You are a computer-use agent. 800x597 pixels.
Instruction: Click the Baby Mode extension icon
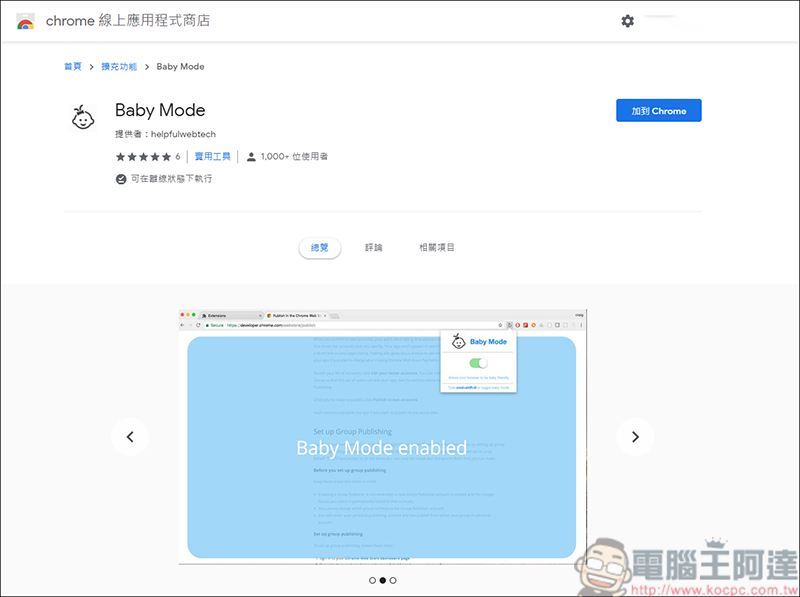click(83, 118)
